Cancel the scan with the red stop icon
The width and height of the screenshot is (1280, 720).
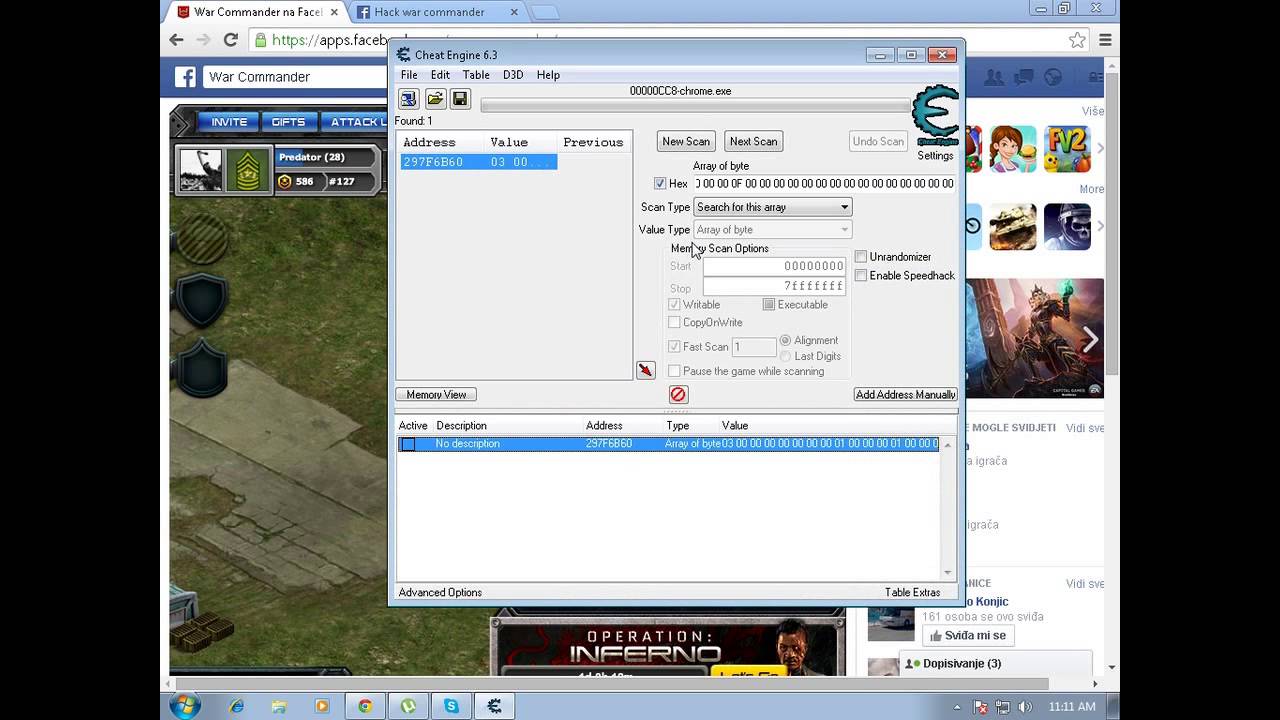(x=678, y=394)
